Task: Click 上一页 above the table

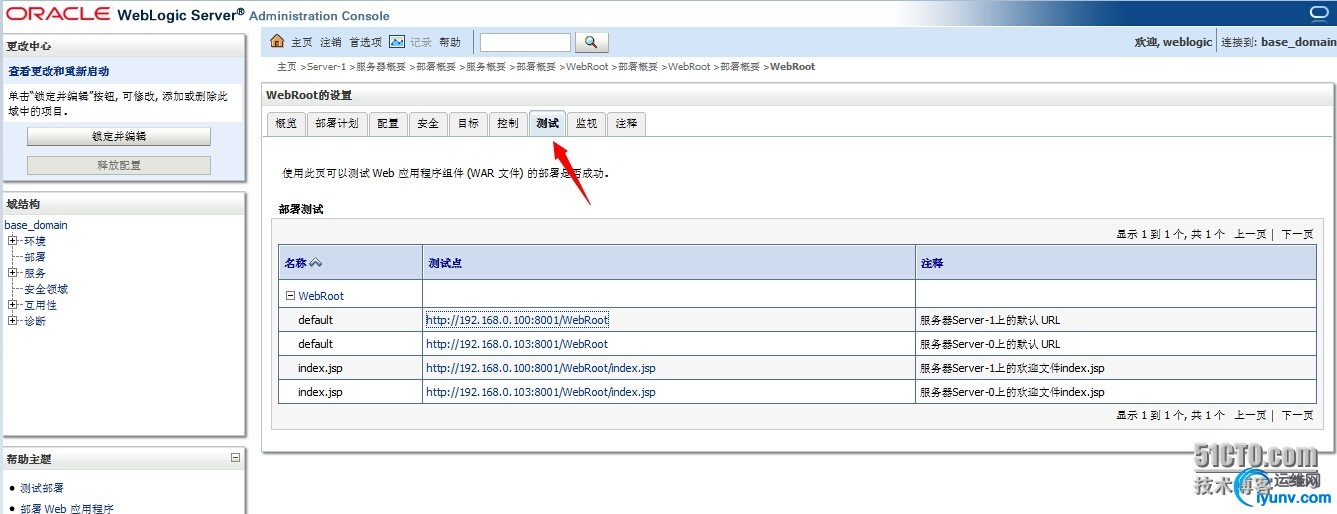Action: 1250,234
